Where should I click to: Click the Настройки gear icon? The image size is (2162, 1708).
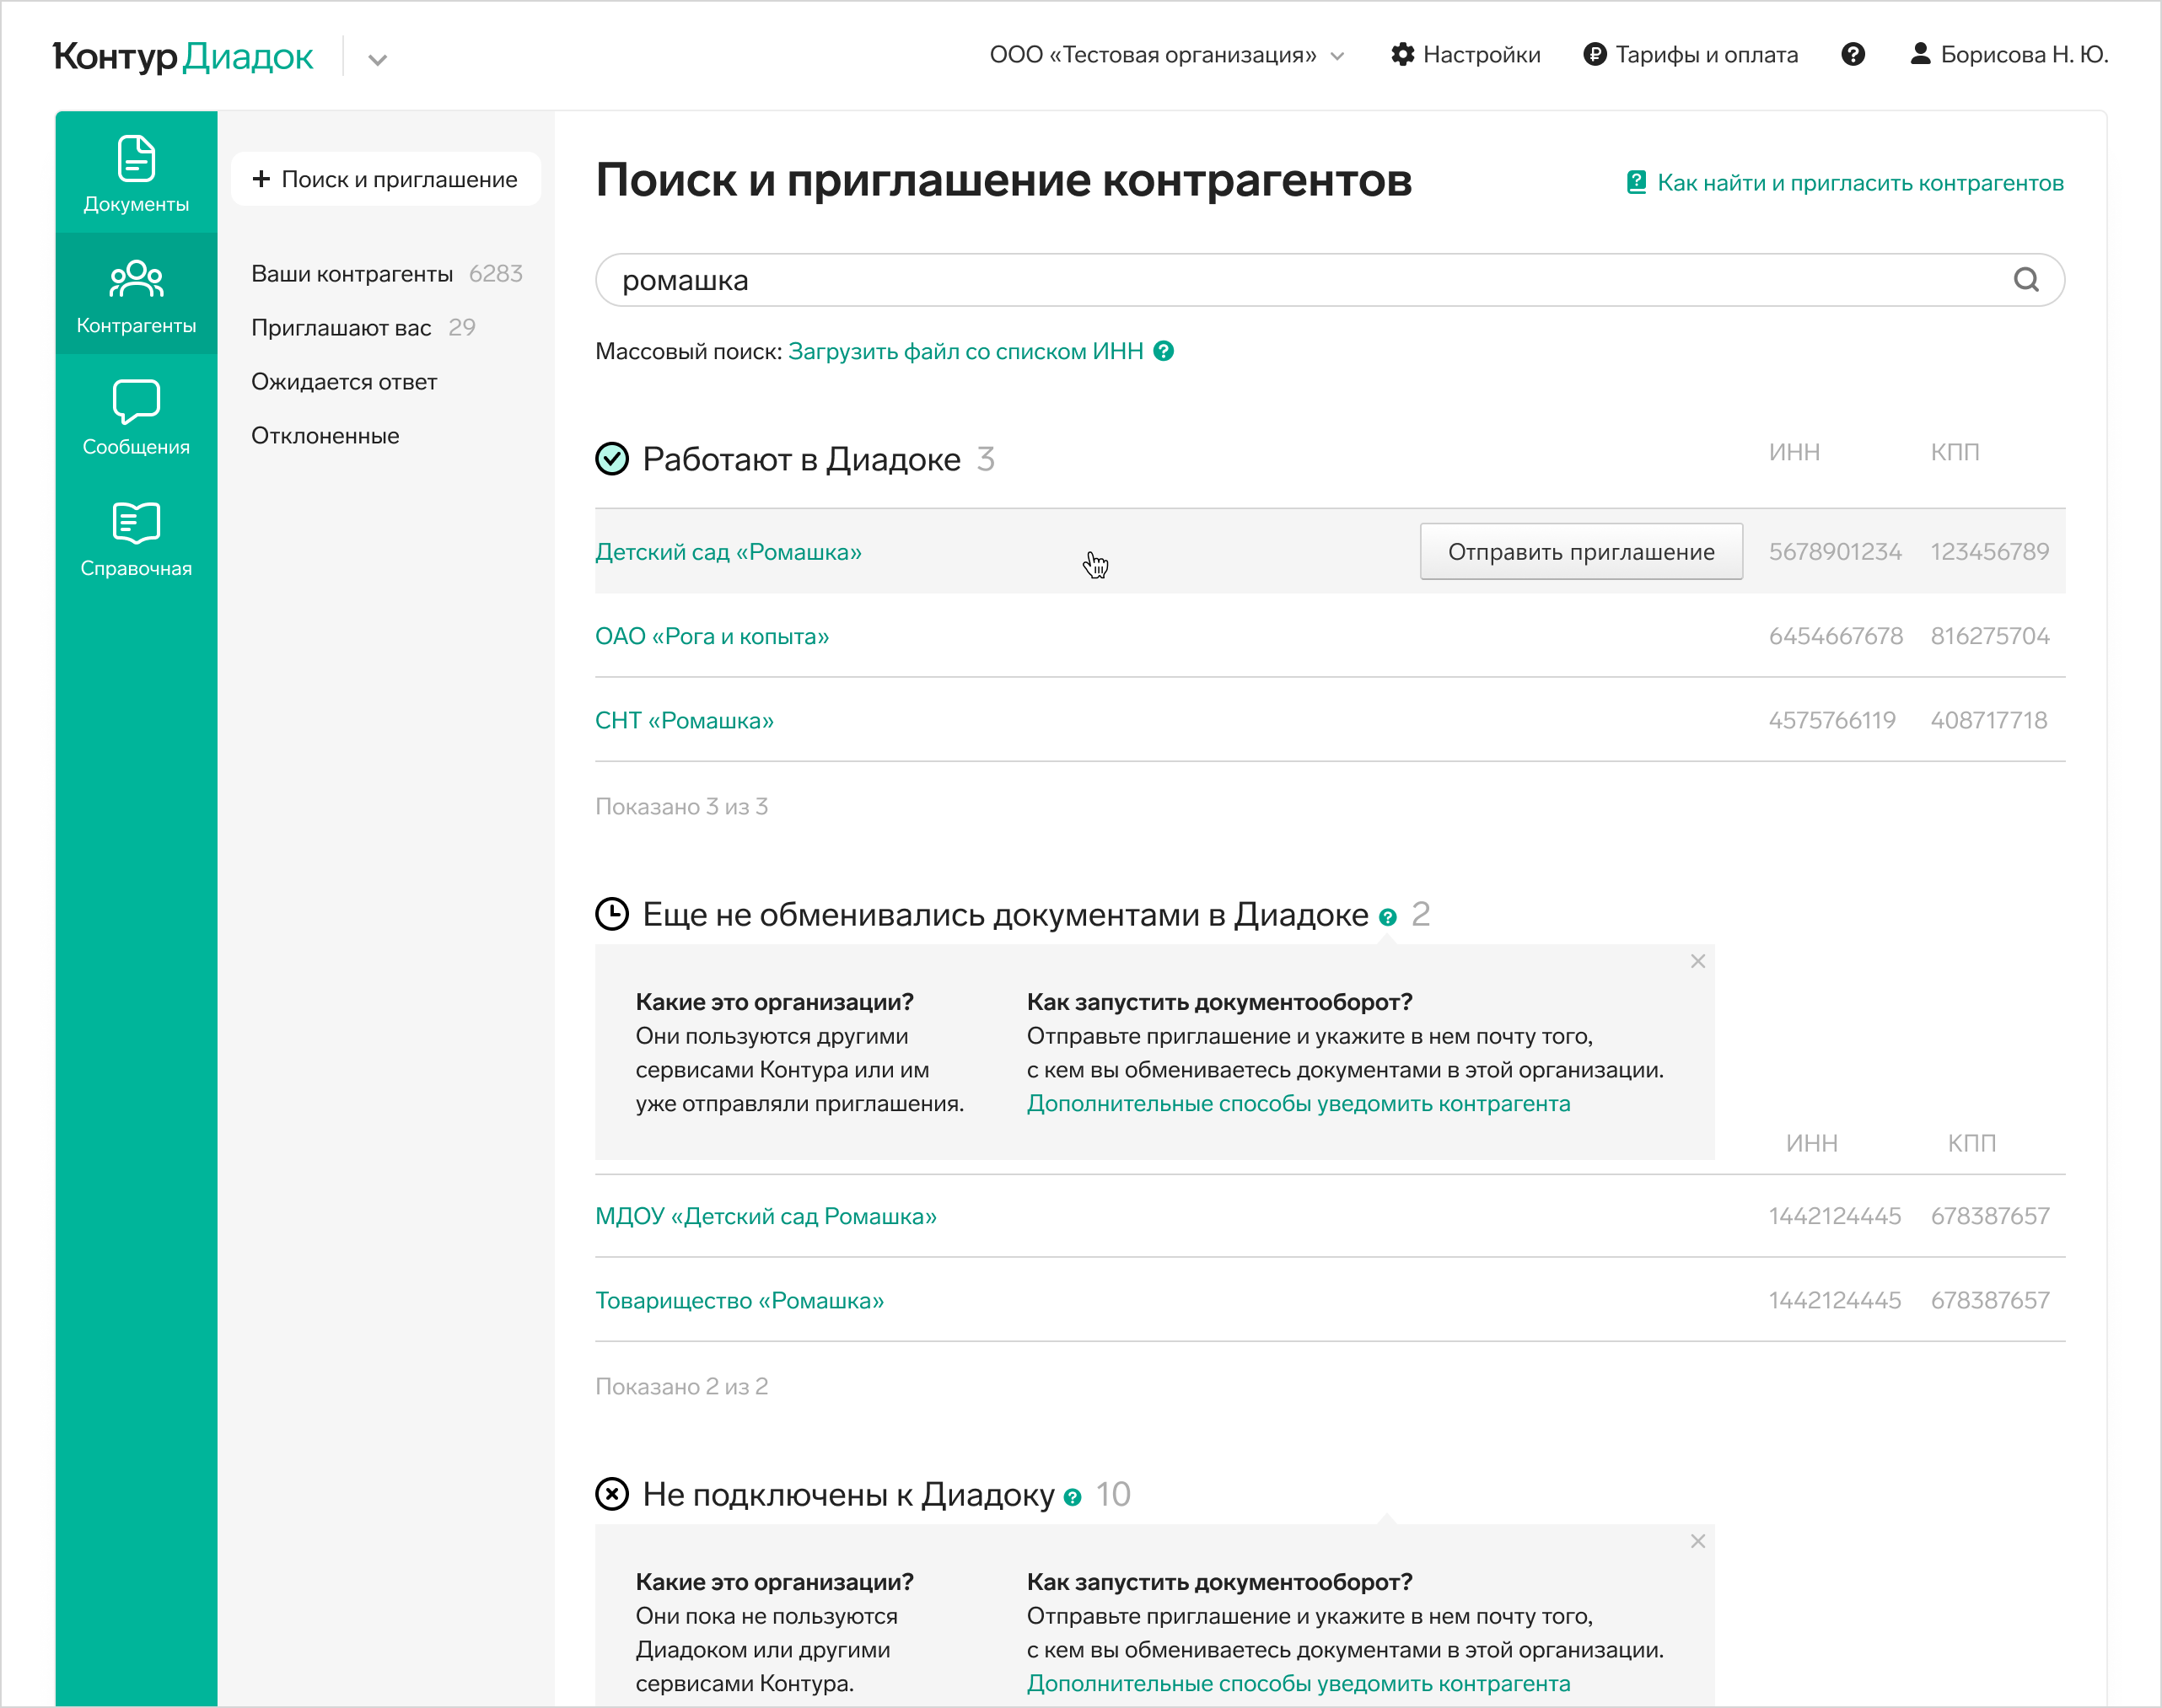(1403, 55)
